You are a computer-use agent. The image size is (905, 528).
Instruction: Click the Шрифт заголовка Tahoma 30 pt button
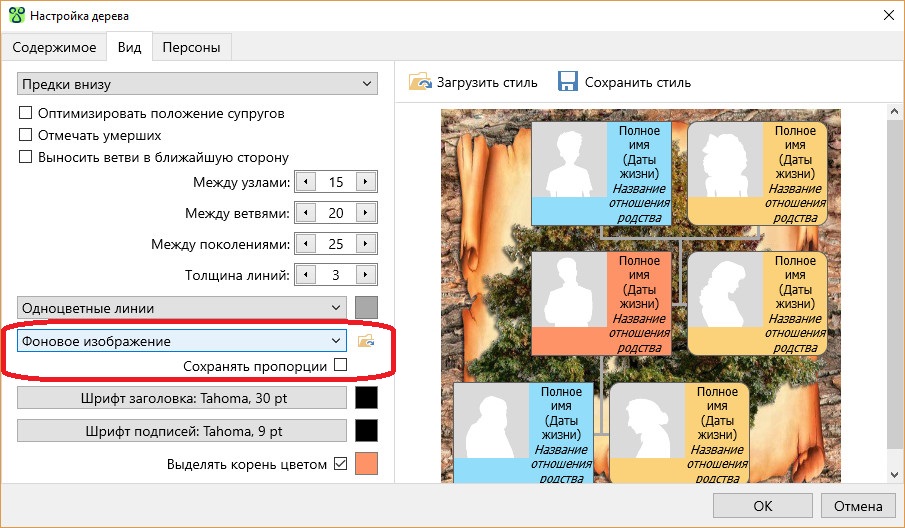(x=181, y=398)
